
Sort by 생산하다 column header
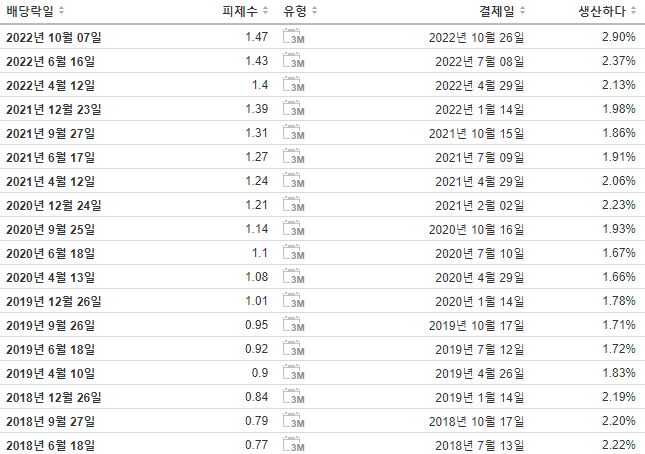tap(607, 11)
